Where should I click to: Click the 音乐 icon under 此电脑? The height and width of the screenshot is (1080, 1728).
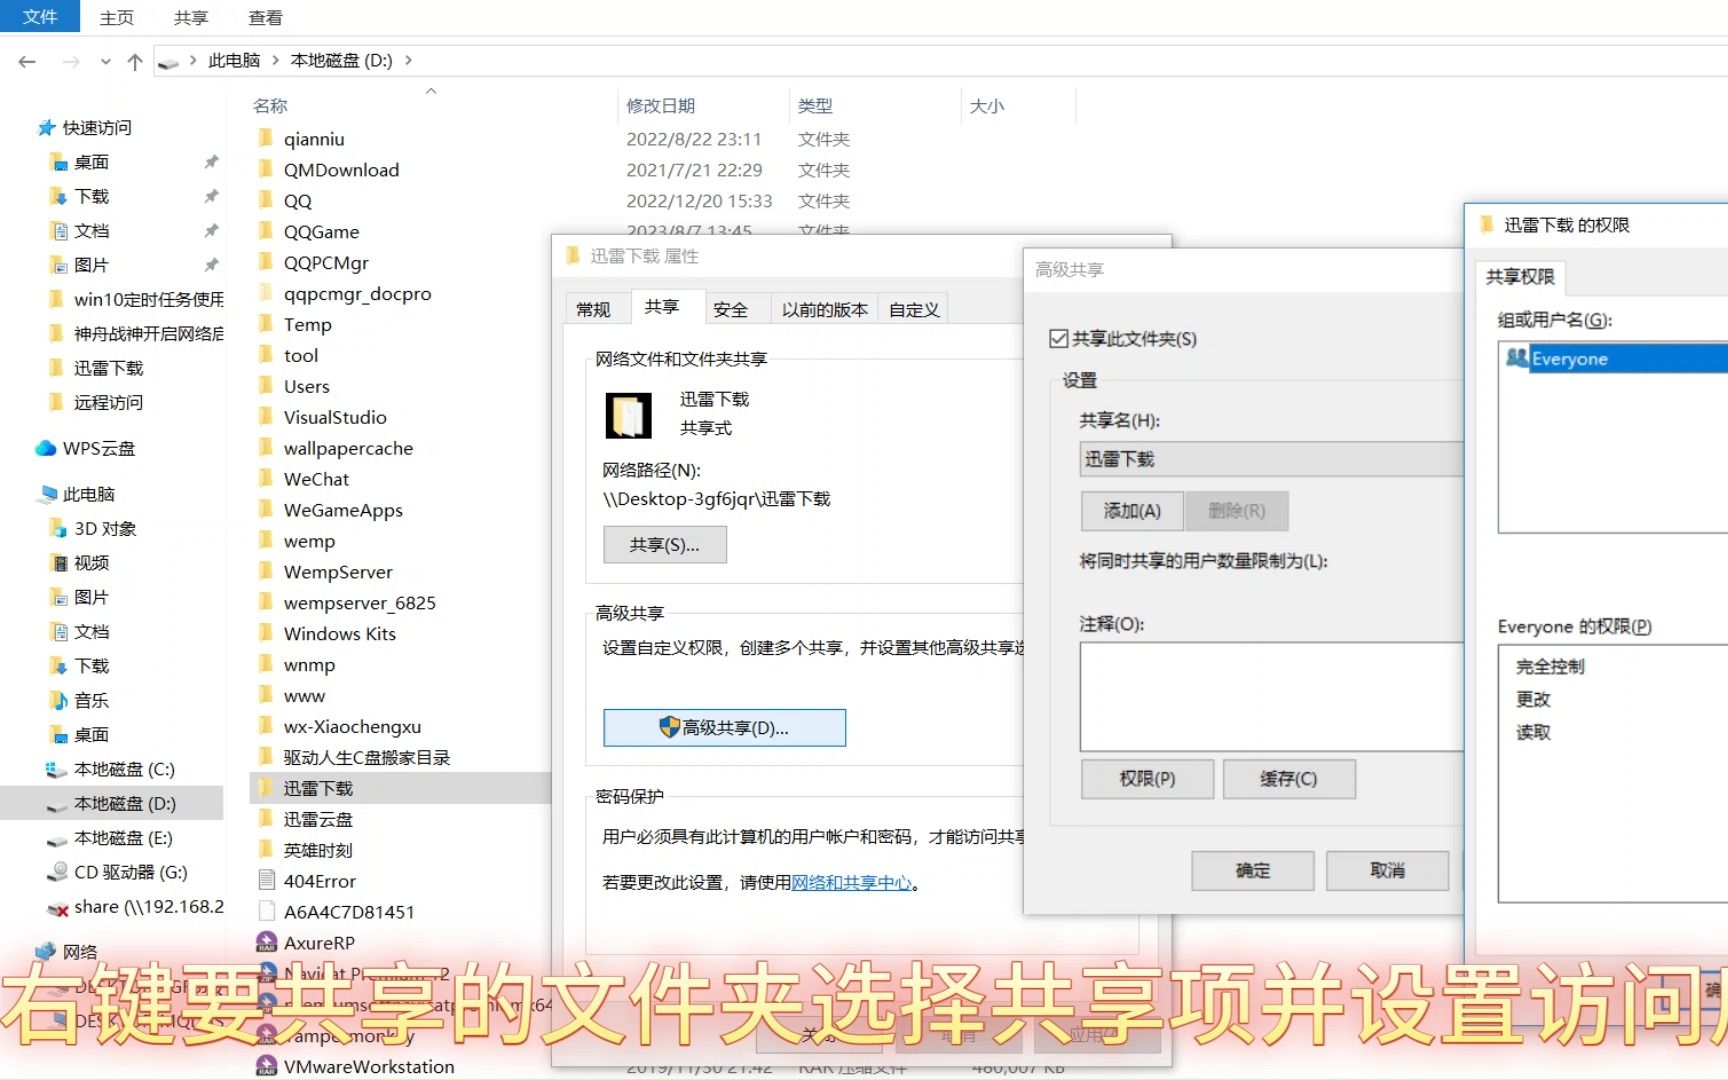[x=59, y=700]
